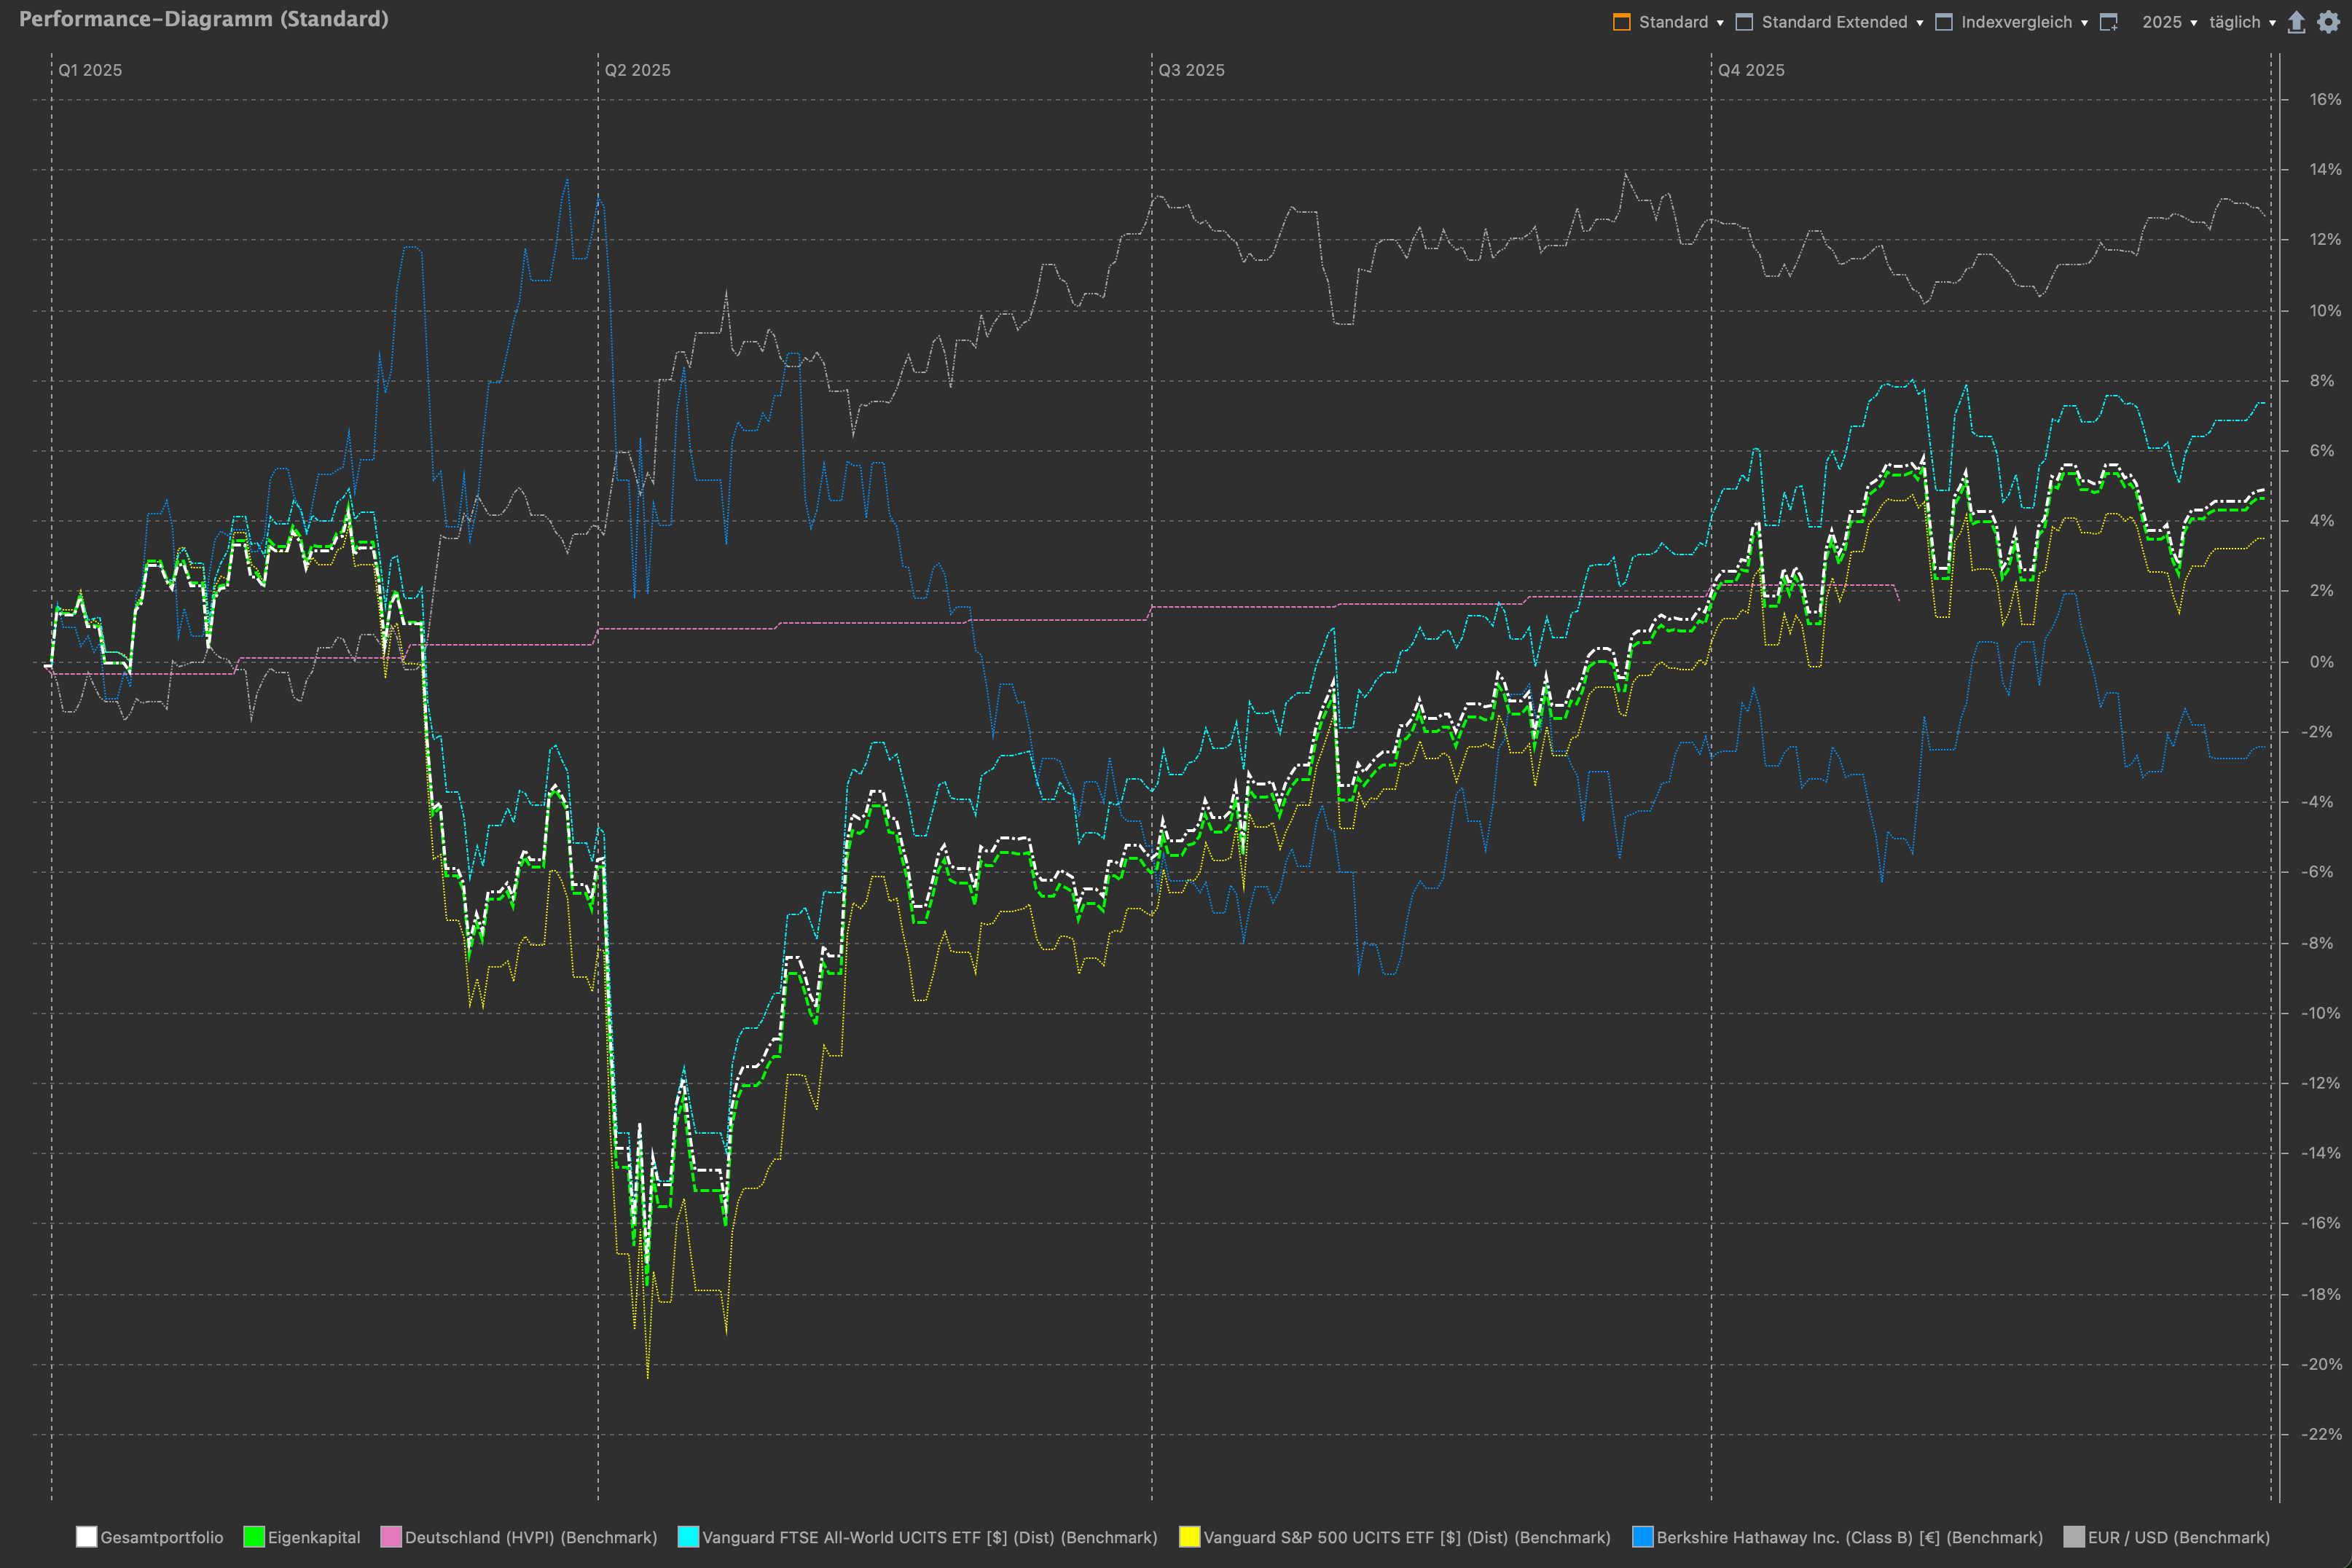Open the Indexvergleich dropdown arrow

pos(2085,23)
